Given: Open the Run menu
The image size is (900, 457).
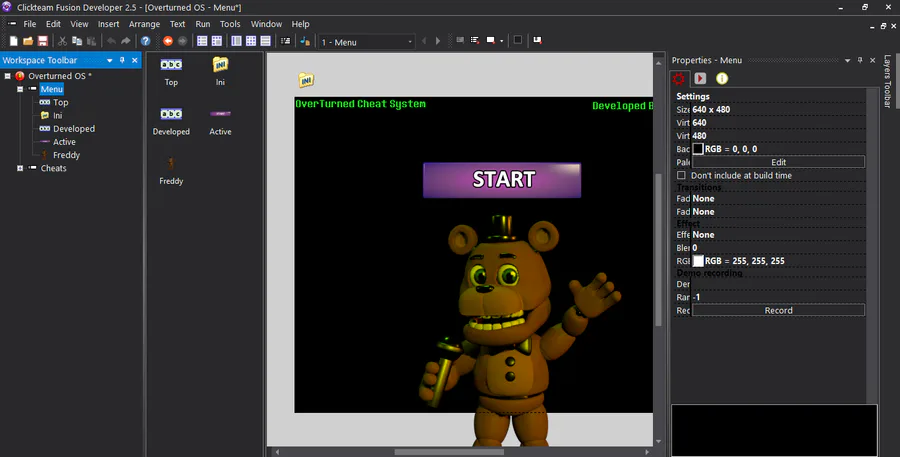Looking at the screenshot, I should pyautogui.click(x=203, y=24).
